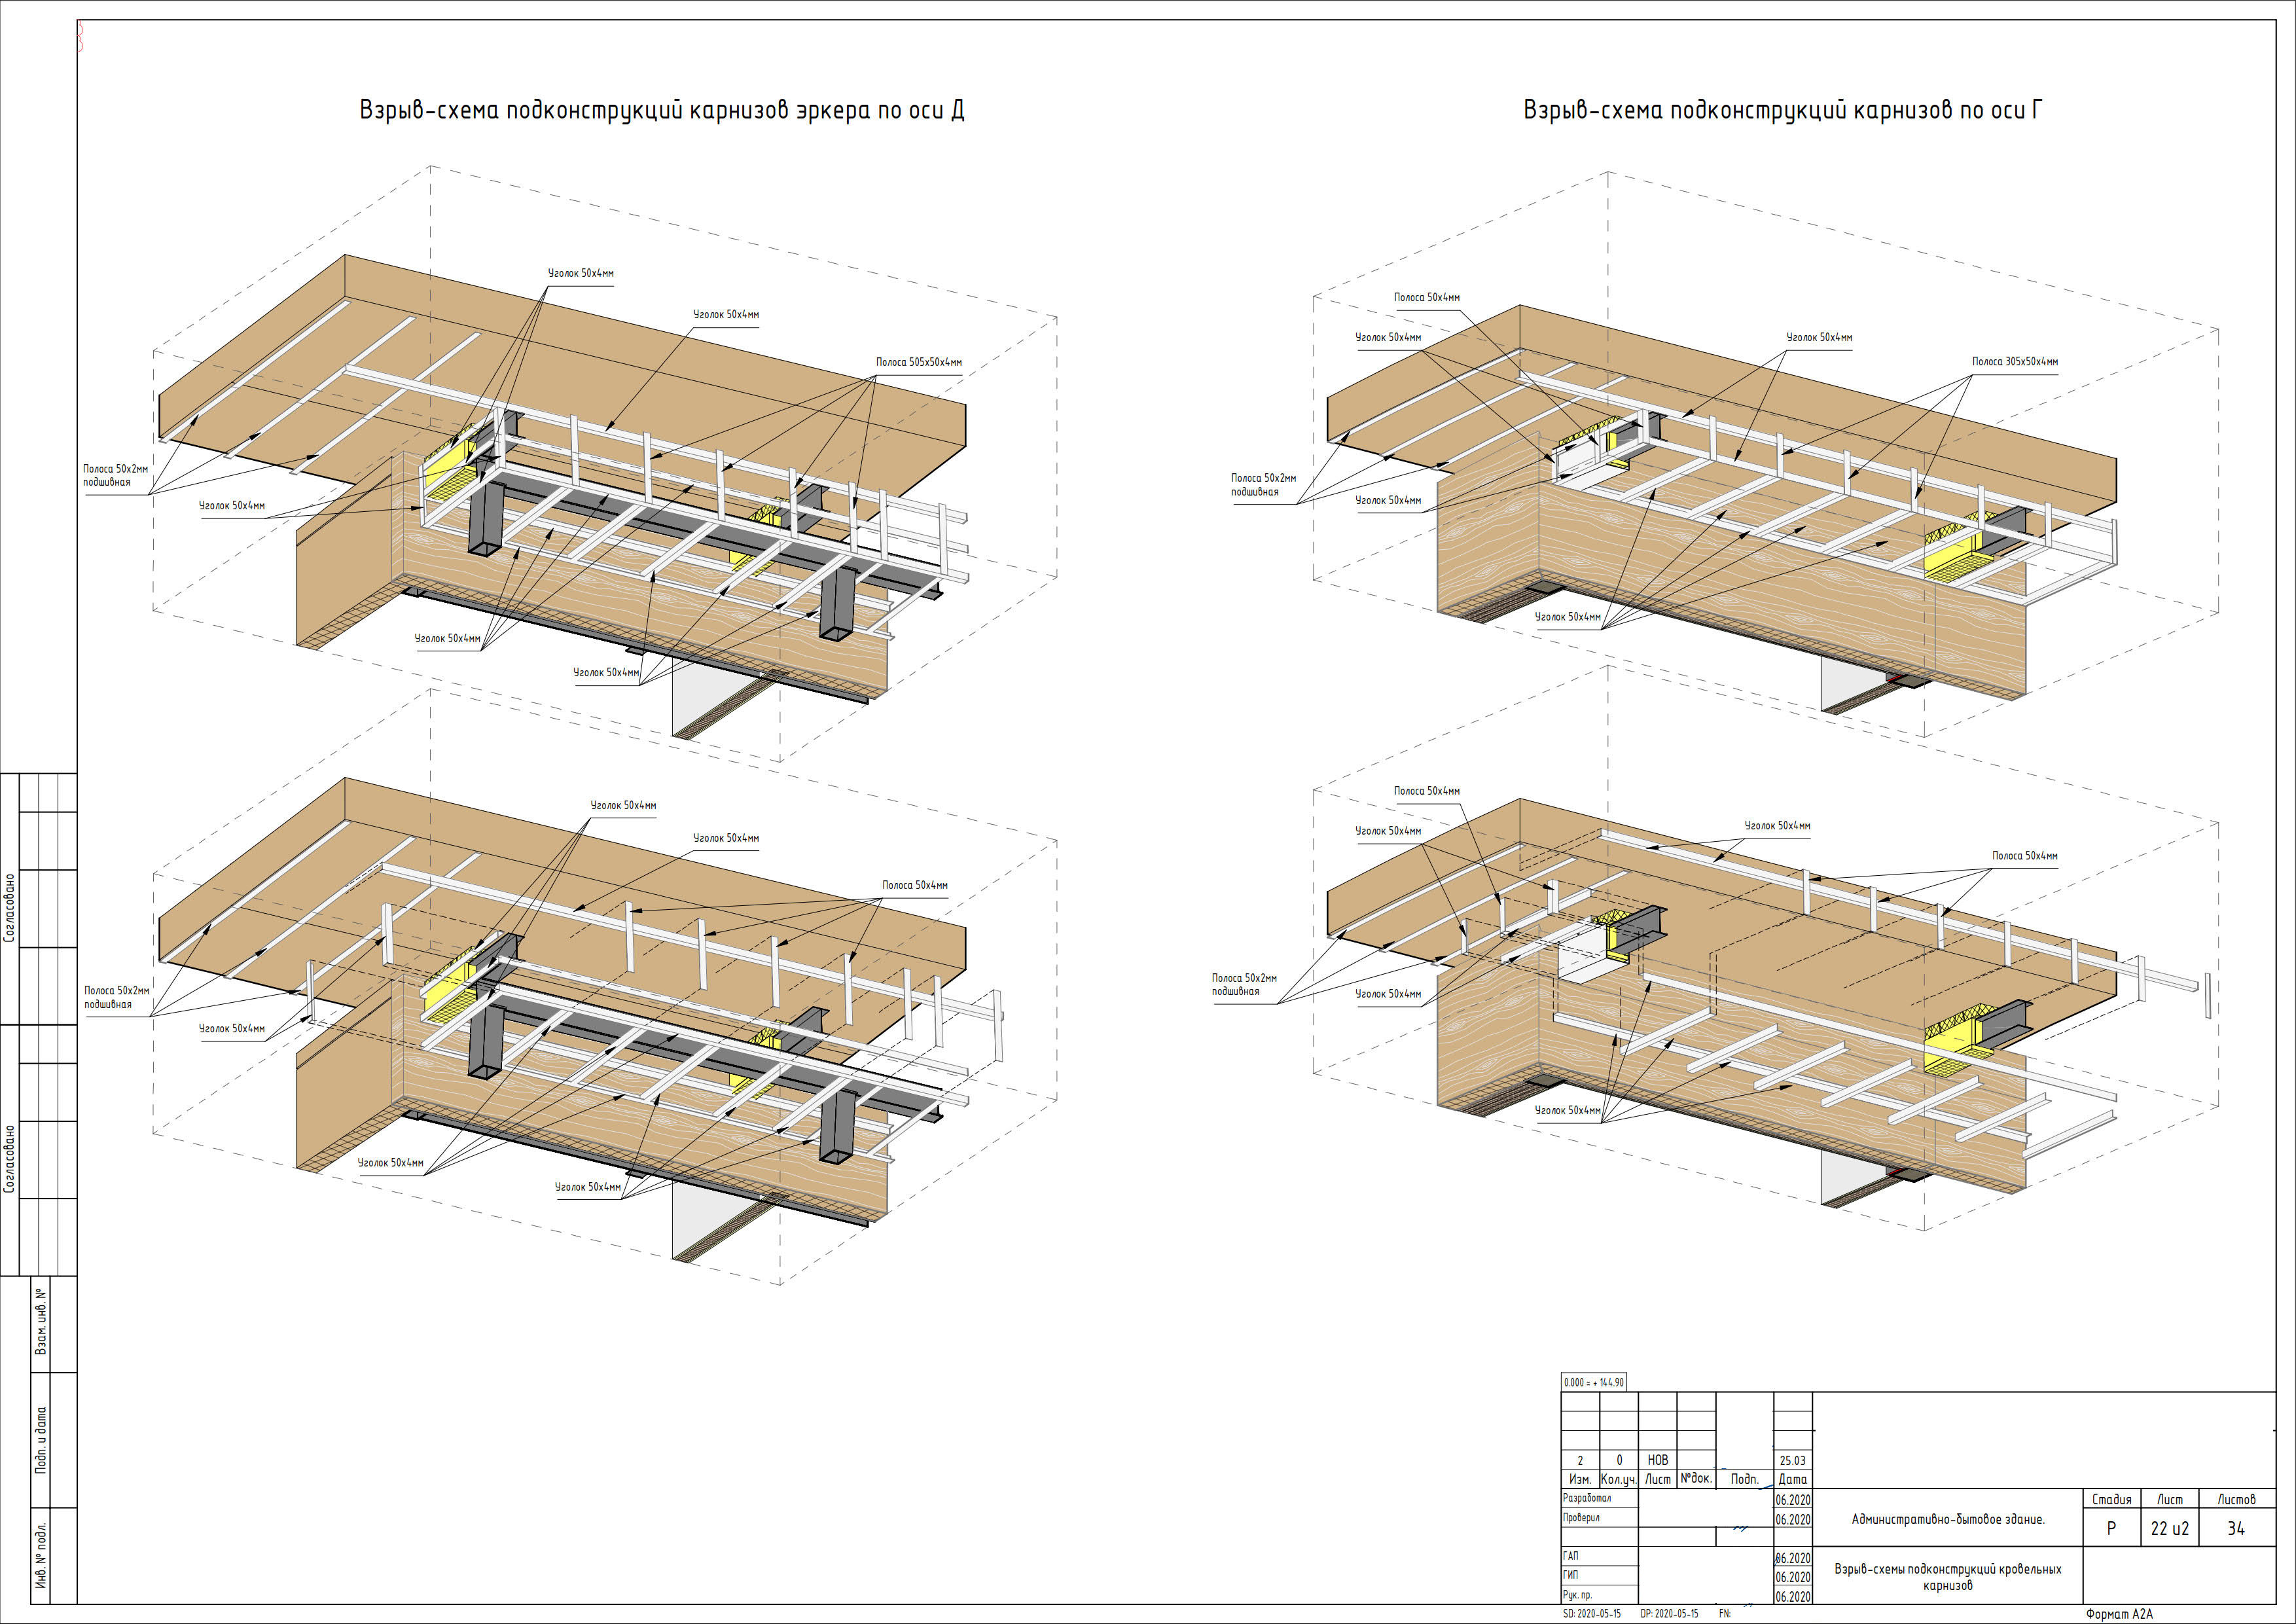
Task: Click the "Проверил" row label
Action: tap(1582, 1517)
